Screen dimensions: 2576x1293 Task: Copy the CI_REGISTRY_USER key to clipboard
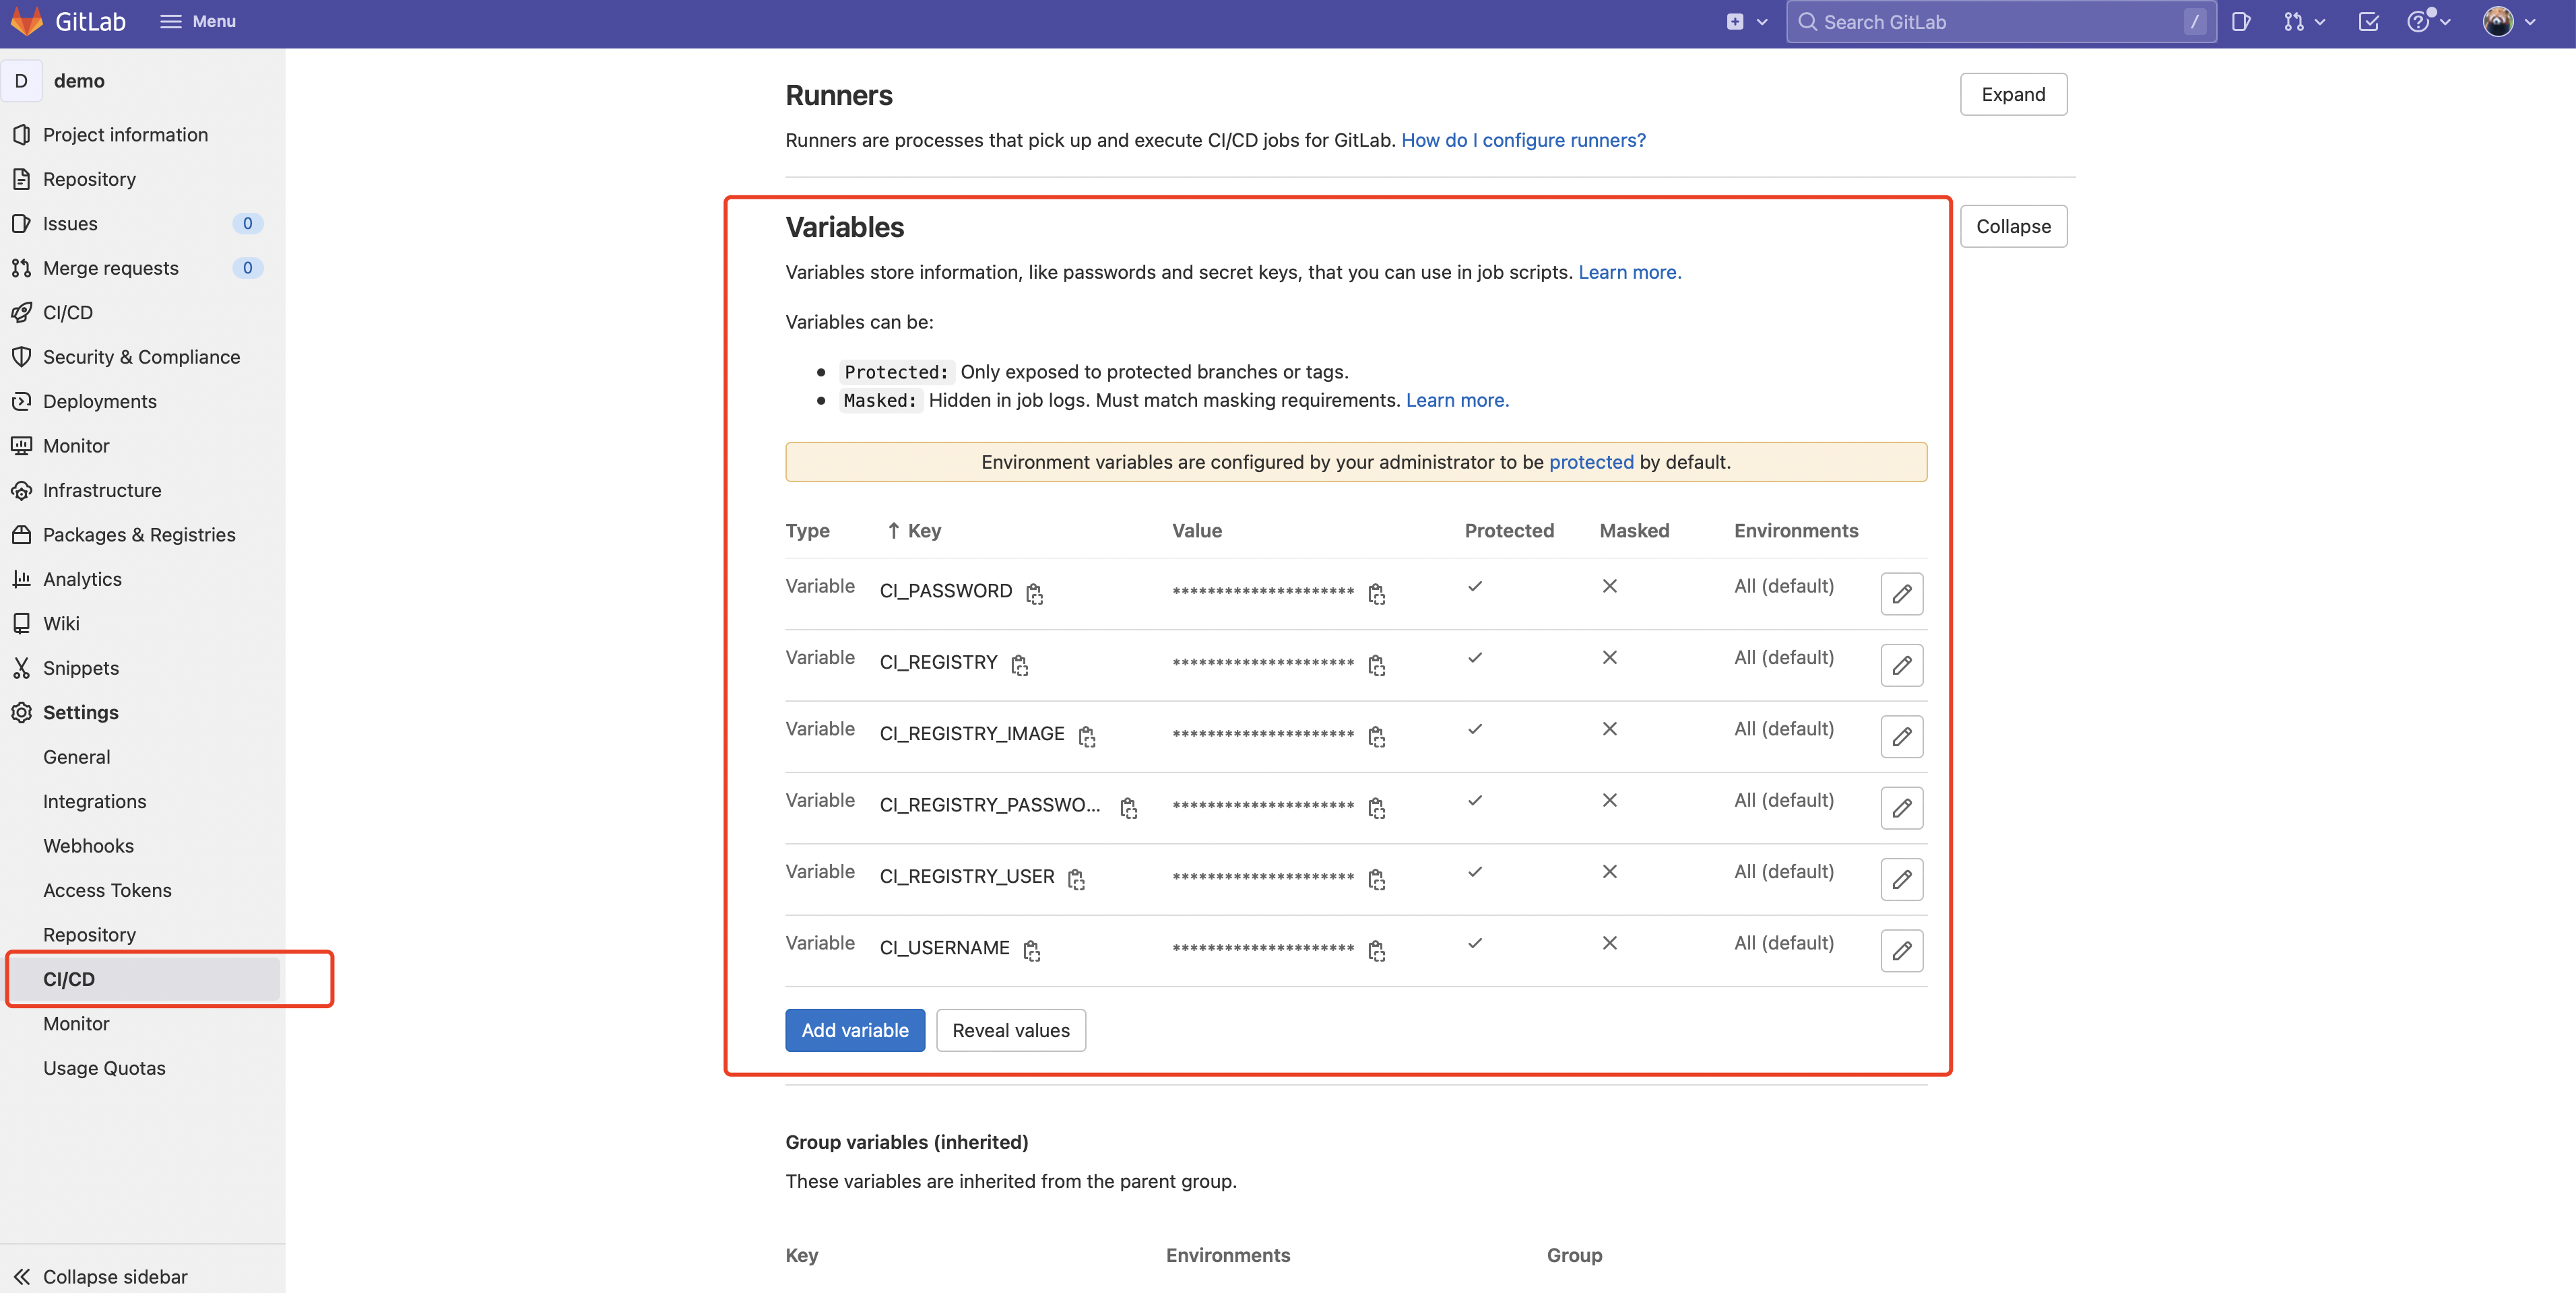[1076, 879]
